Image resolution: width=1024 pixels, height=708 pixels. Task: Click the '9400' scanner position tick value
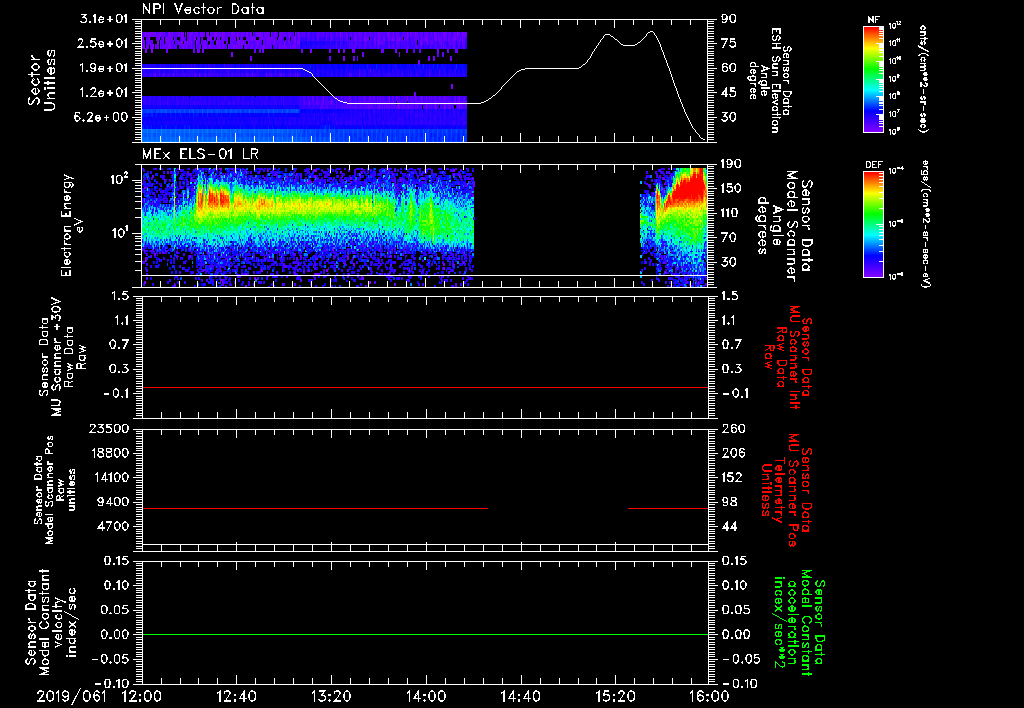point(112,502)
